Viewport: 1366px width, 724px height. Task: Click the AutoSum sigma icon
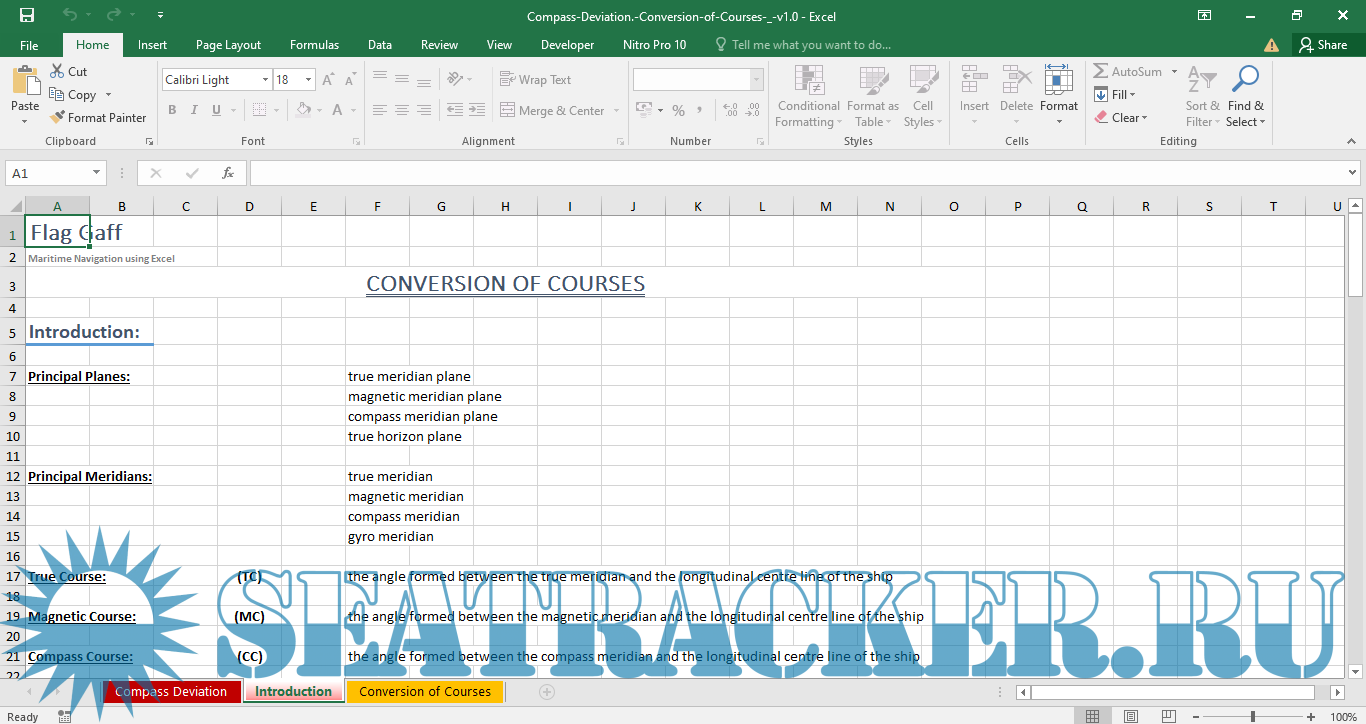pyautogui.click(x=1101, y=72)
